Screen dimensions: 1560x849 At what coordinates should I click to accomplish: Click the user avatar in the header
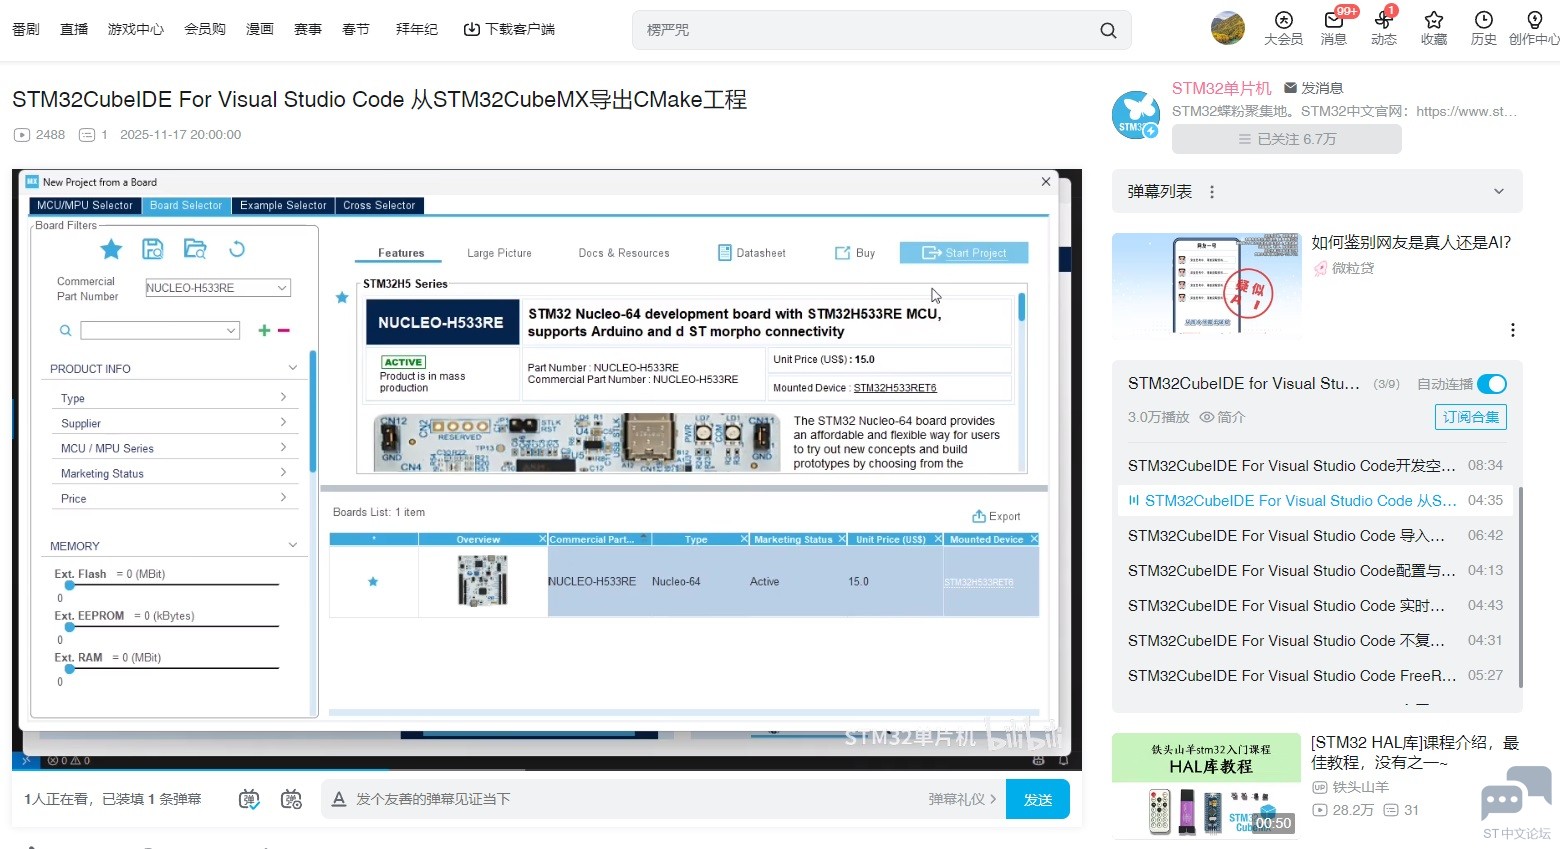[1228, 28]
